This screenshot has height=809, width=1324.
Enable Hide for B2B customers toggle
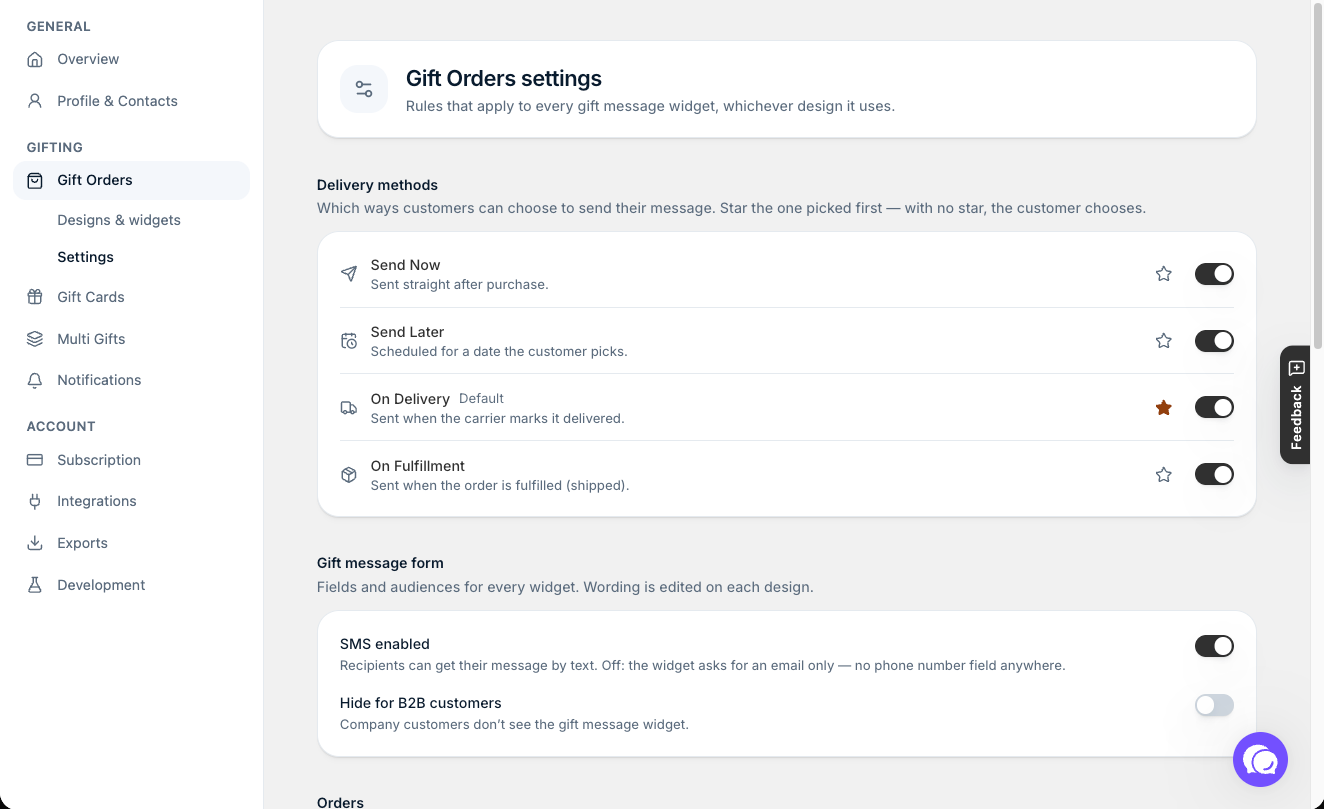[x=1214, y=705]
